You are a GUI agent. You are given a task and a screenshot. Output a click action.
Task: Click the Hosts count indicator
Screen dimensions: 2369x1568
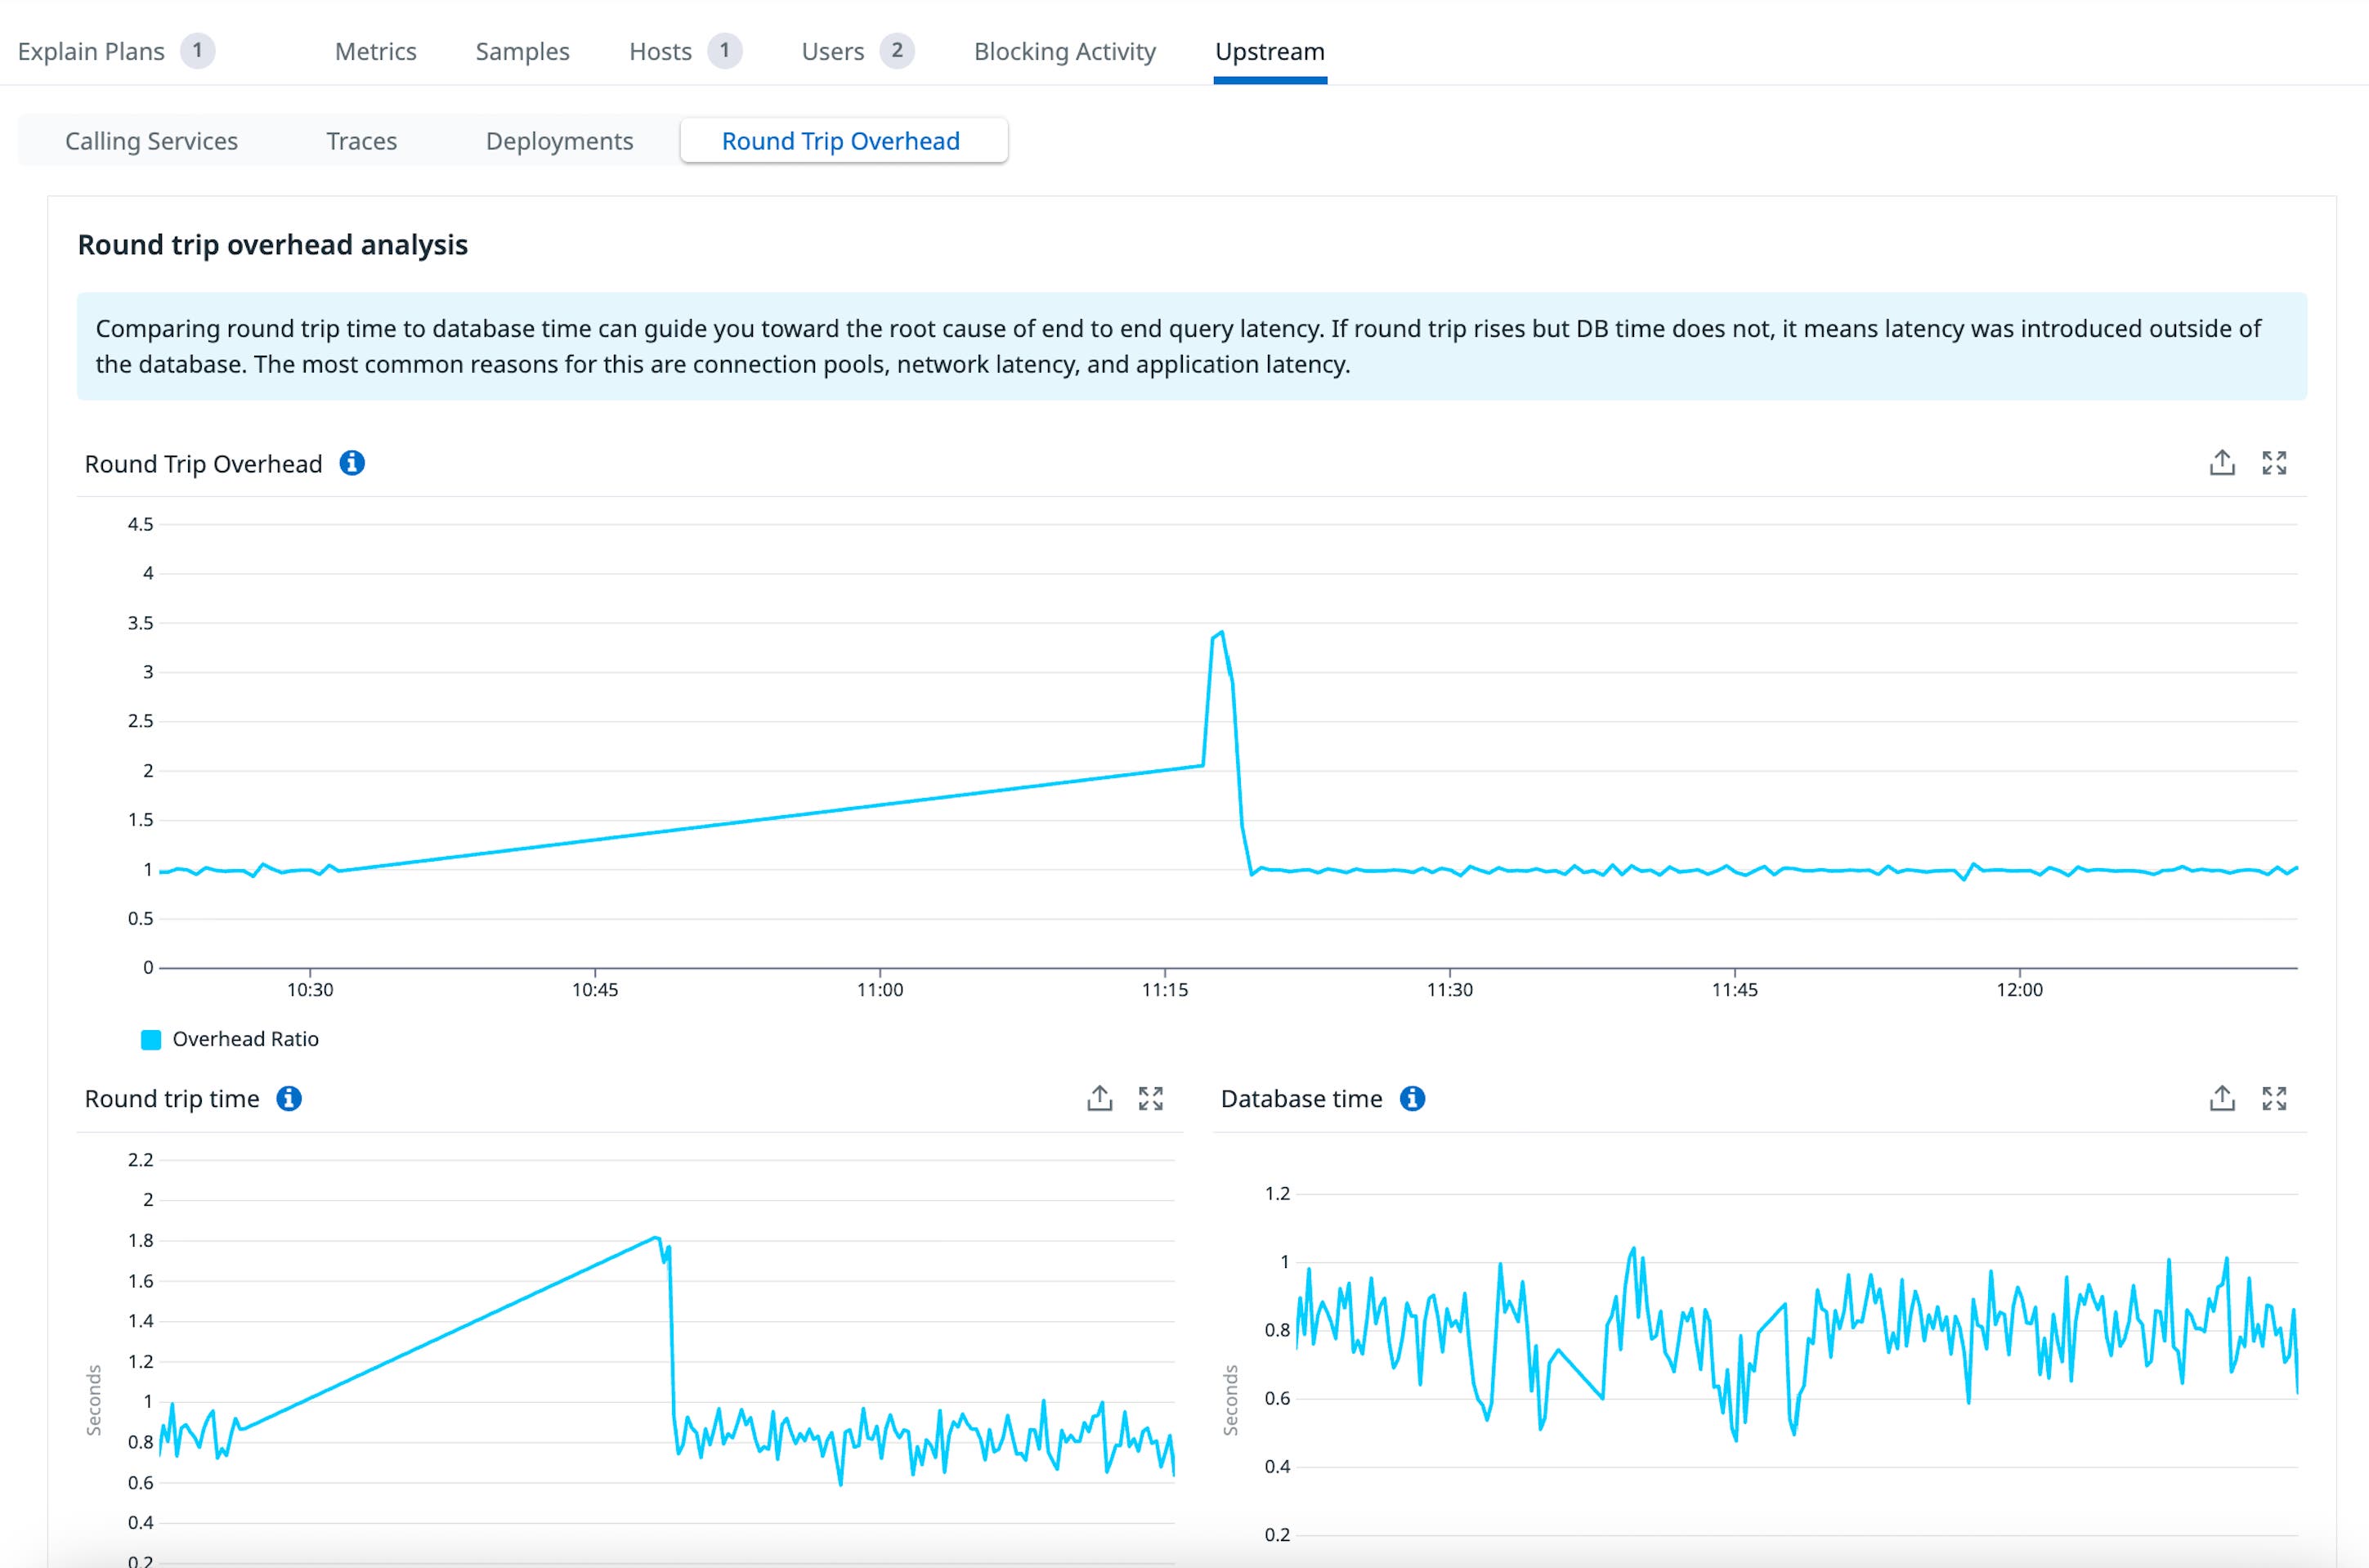(725, 50)
